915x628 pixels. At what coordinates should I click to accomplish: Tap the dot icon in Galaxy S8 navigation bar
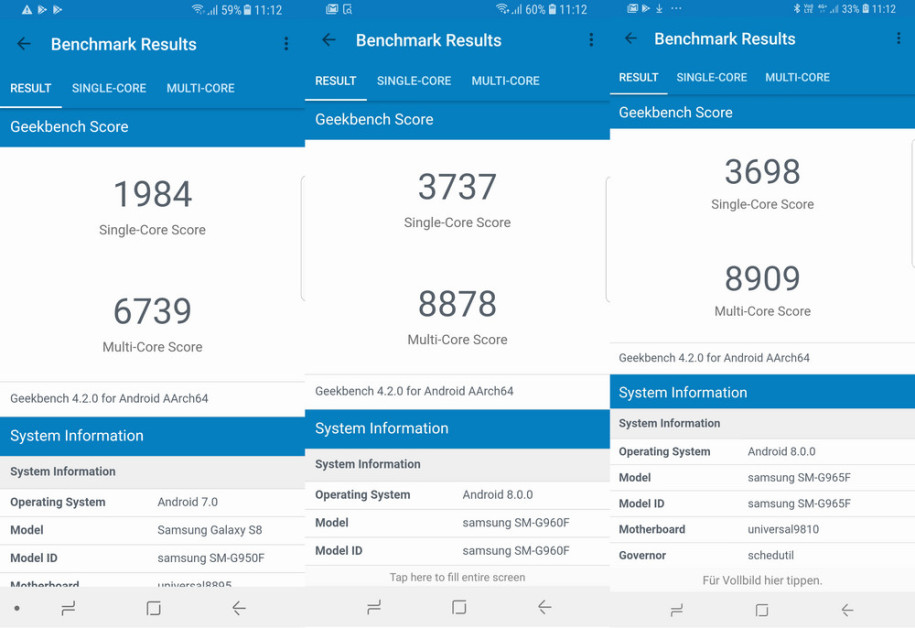click(17, 608)
